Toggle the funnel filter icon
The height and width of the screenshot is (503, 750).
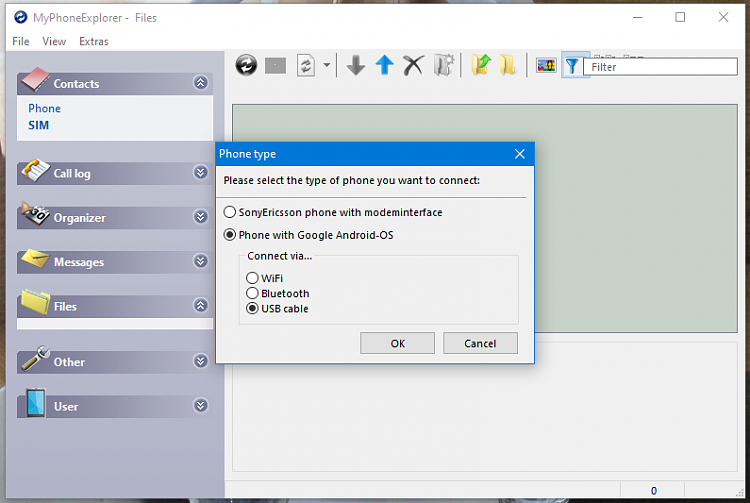pos(572,66)
